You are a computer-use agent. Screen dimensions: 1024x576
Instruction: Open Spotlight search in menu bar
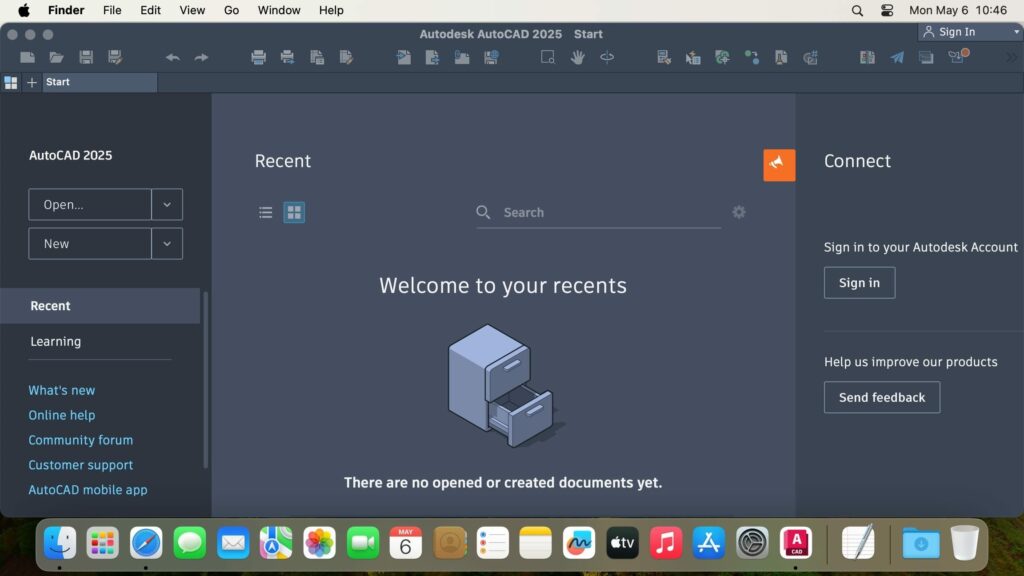click(857, 10)
